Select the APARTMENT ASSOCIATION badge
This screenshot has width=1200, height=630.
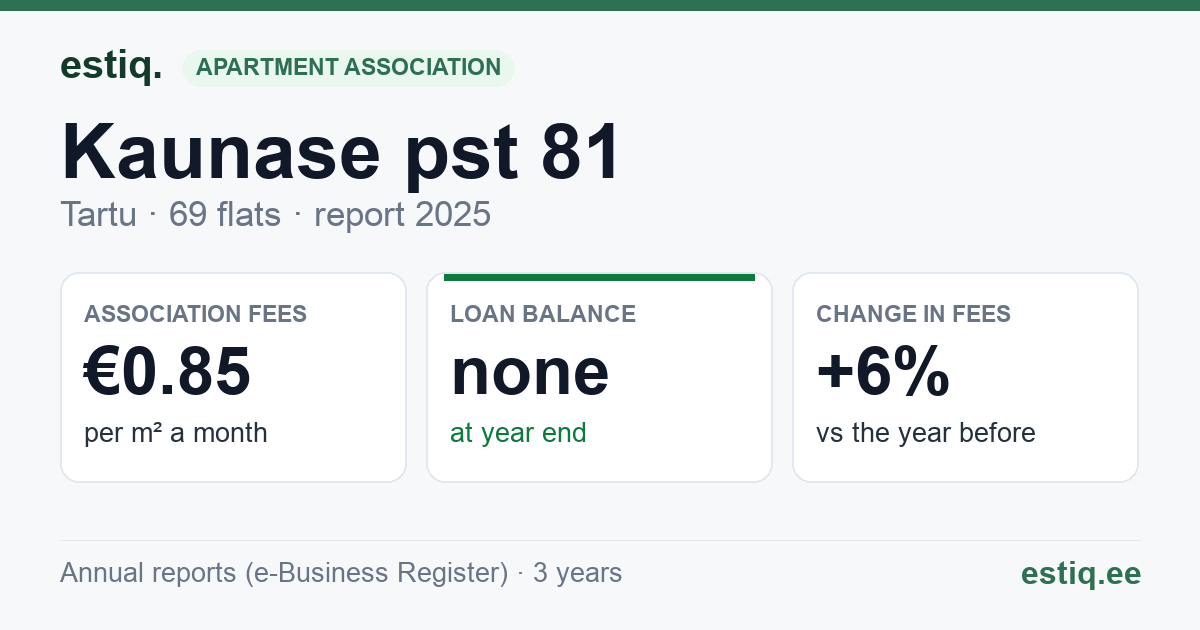point(348,68)
